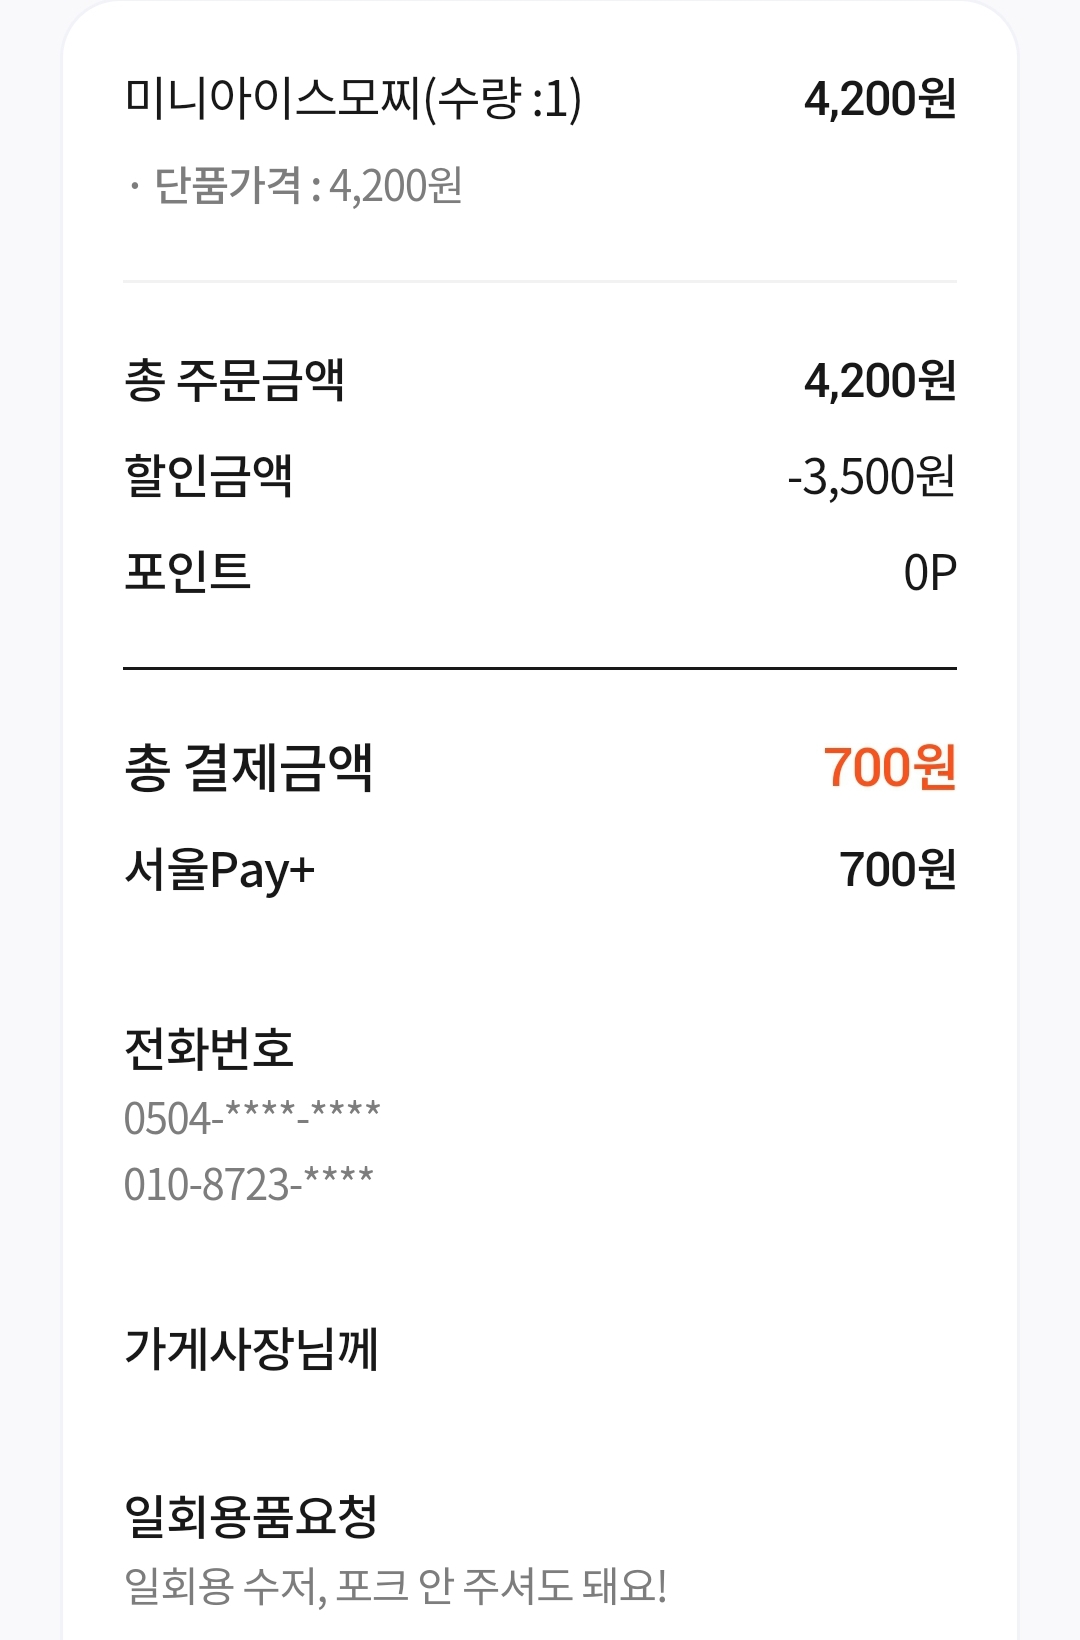Select the disposable cutlery request text
The height and width of the screenshot is (1640, 1080).
395,1586
